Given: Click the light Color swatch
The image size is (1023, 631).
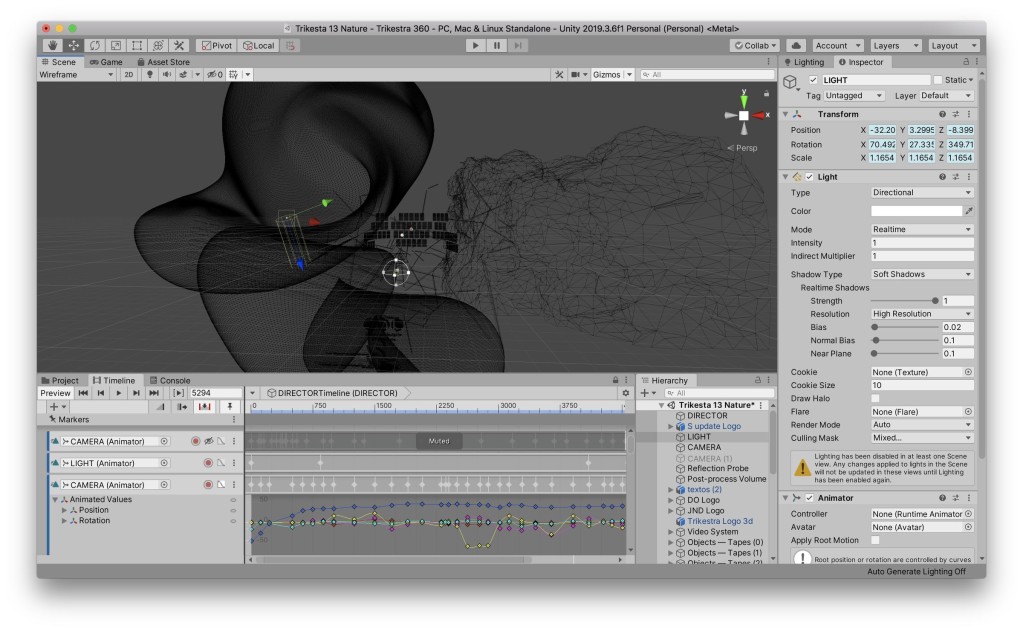Looking at the screenshot, I should [915, 211].
